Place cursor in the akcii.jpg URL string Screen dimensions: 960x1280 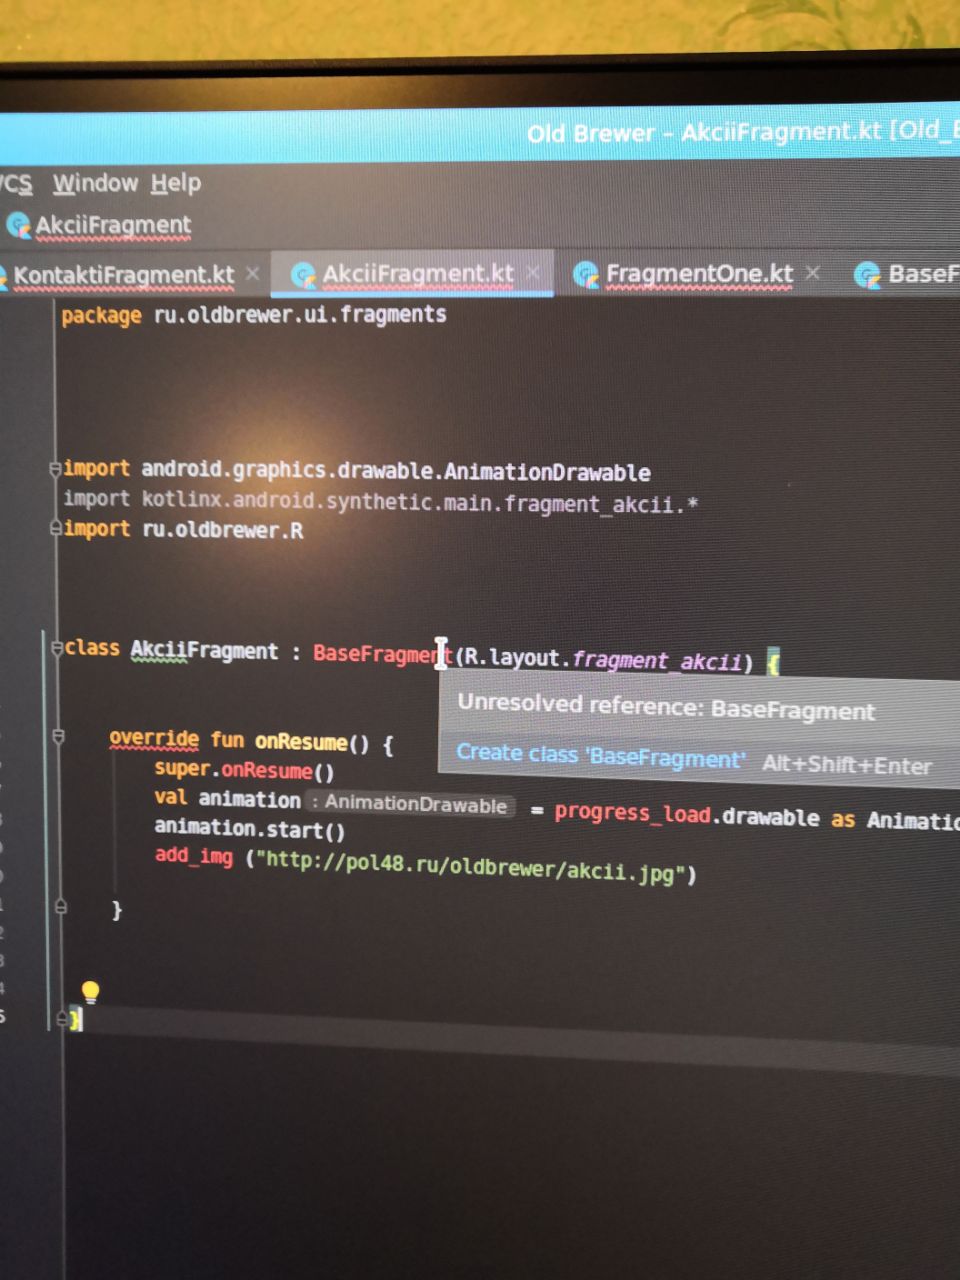[470, 866]
